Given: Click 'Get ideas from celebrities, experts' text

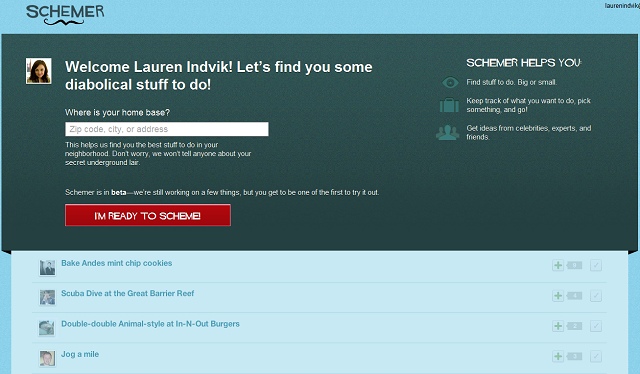Looking at the screenshot, I should (529, 132).
